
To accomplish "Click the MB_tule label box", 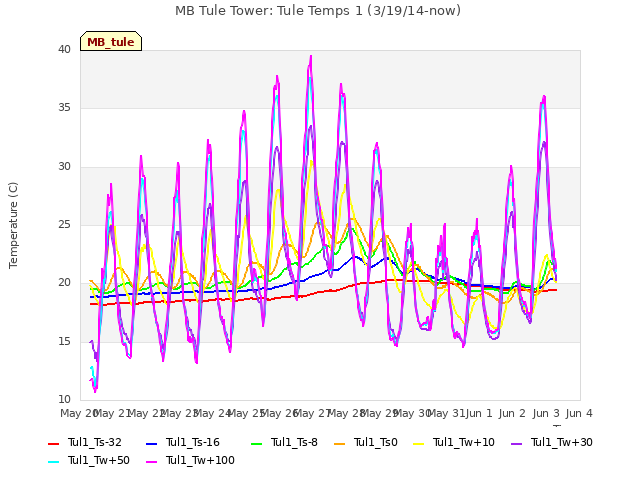I will (111, 41).
